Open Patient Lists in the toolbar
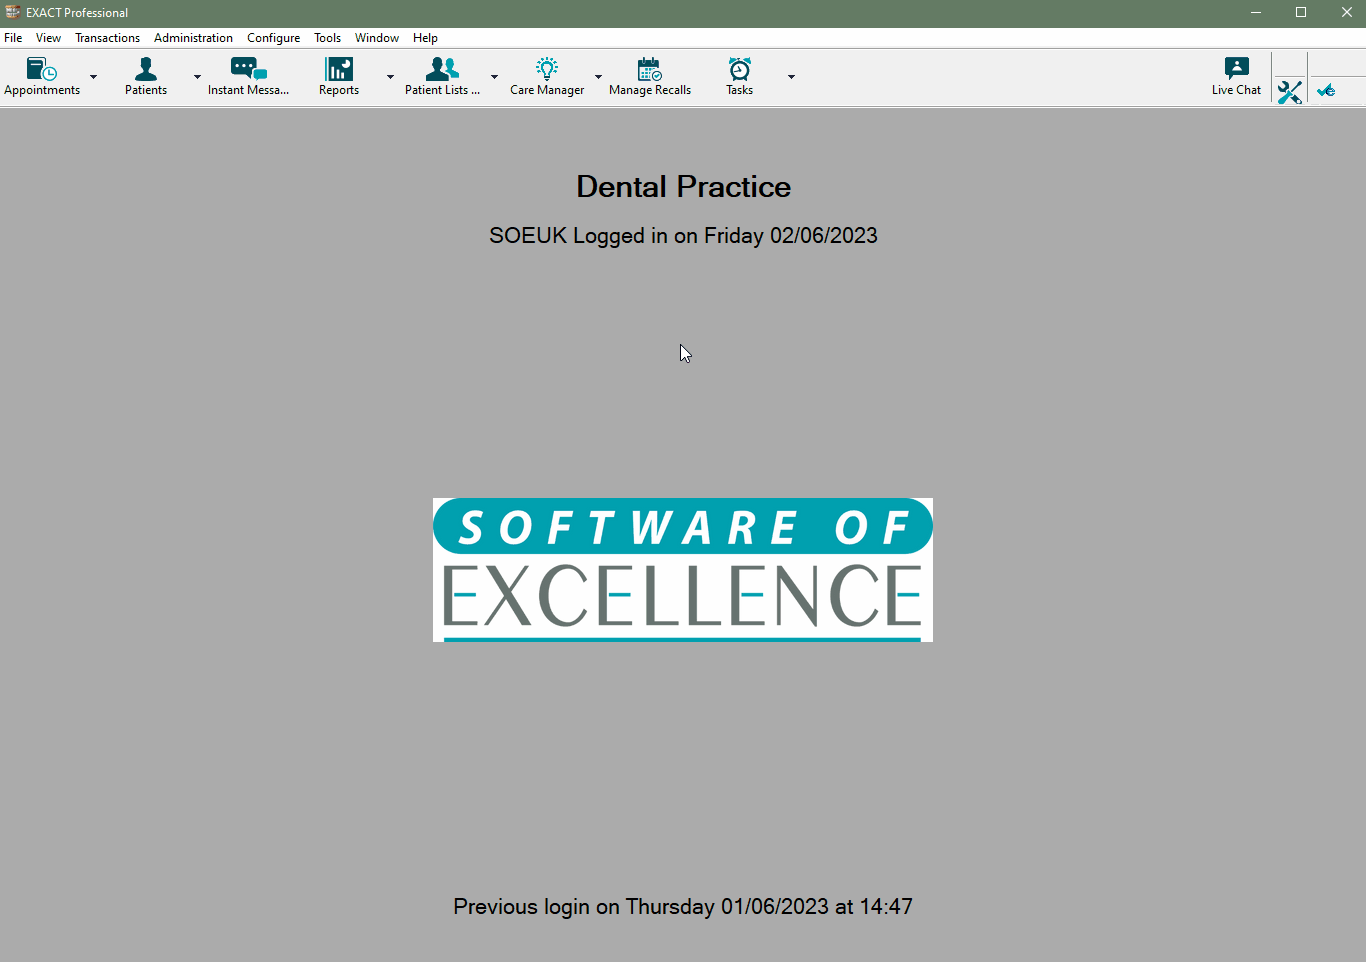 click(x=442, y=70)
